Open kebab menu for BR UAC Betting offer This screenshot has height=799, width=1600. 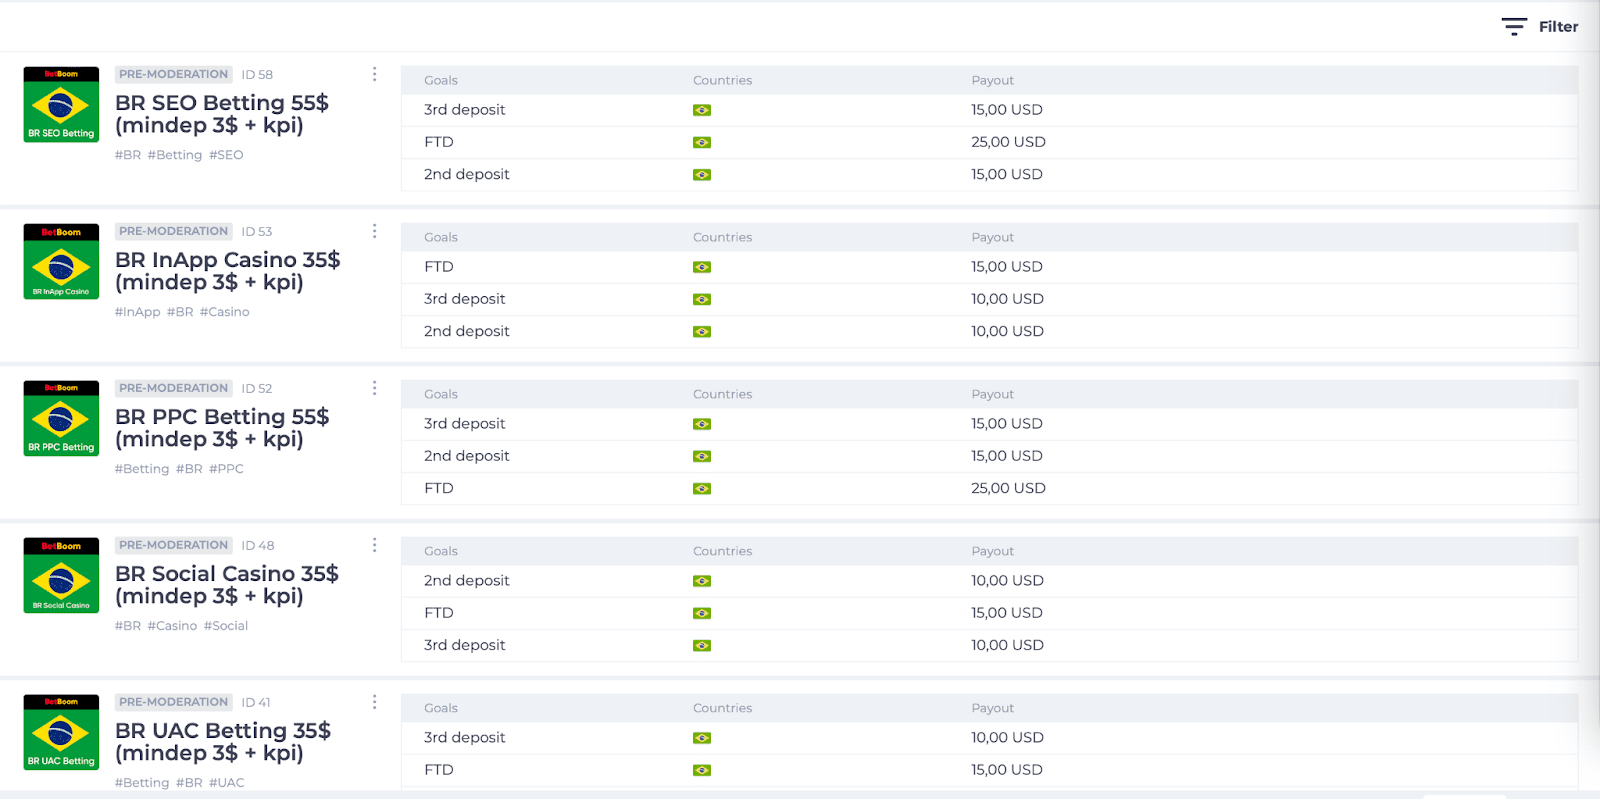click(x=375, y=702)
